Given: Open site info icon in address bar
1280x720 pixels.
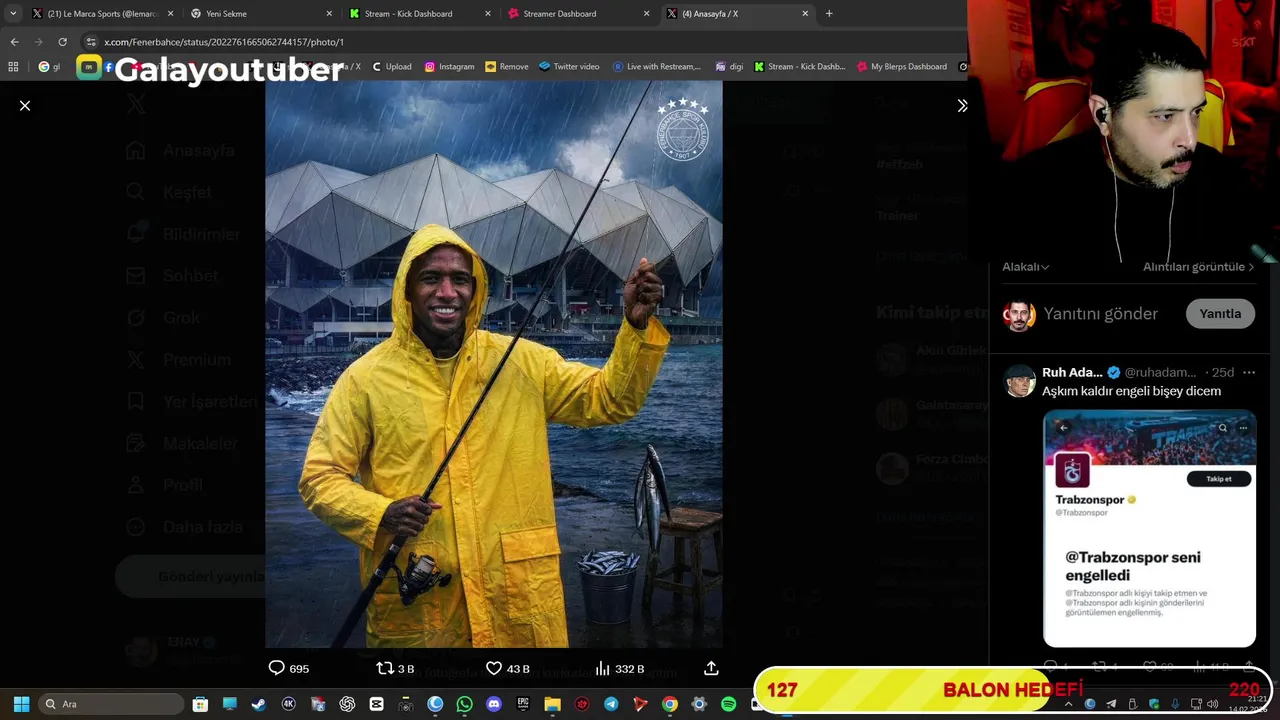Looking at the screenshot, I should (x=91, y=42).
